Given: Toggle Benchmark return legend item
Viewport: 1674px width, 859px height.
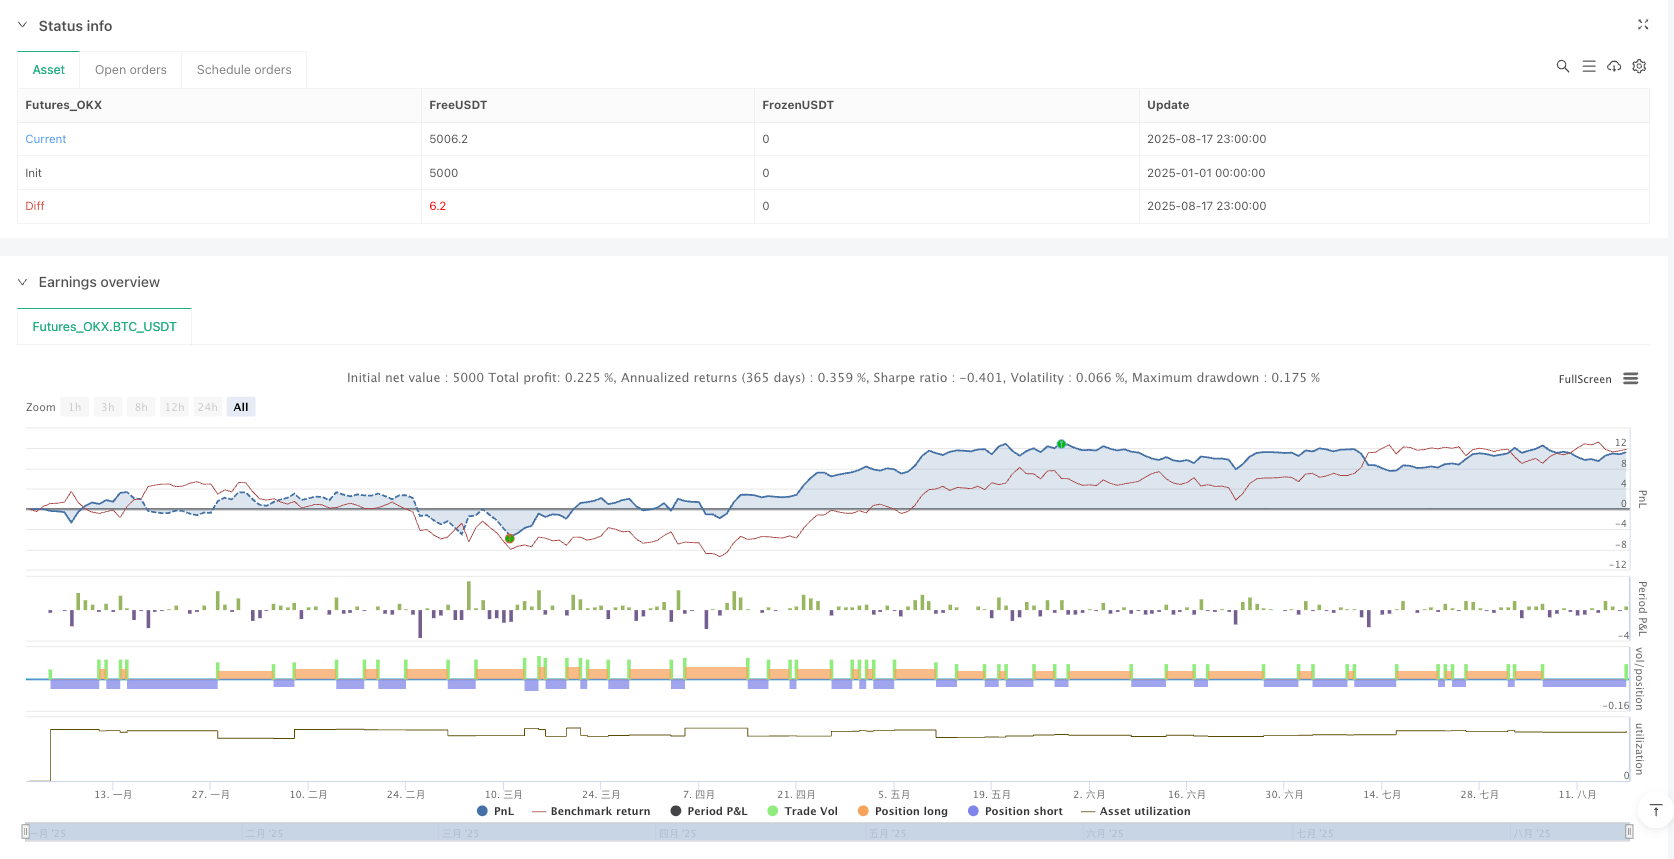Looking at the screenshot, I should click(591, 811).
